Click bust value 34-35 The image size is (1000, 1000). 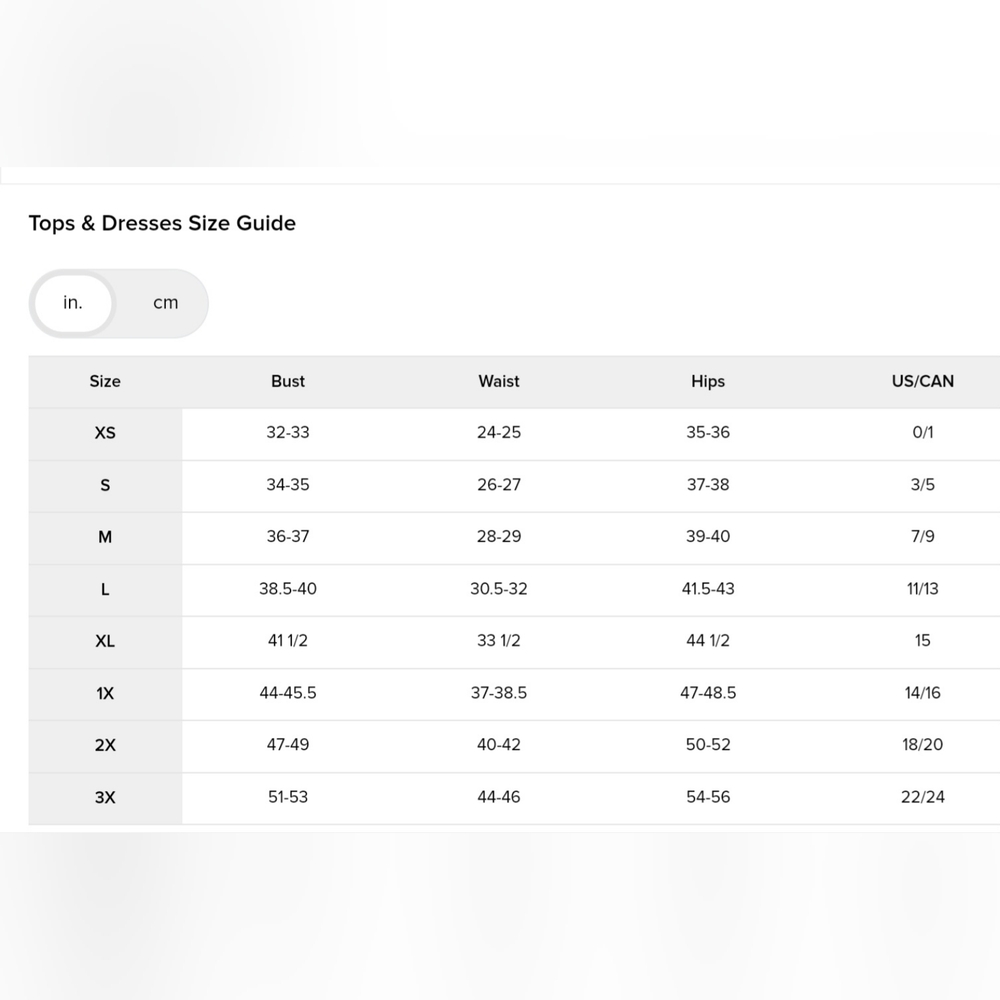(x=288, y=485)
